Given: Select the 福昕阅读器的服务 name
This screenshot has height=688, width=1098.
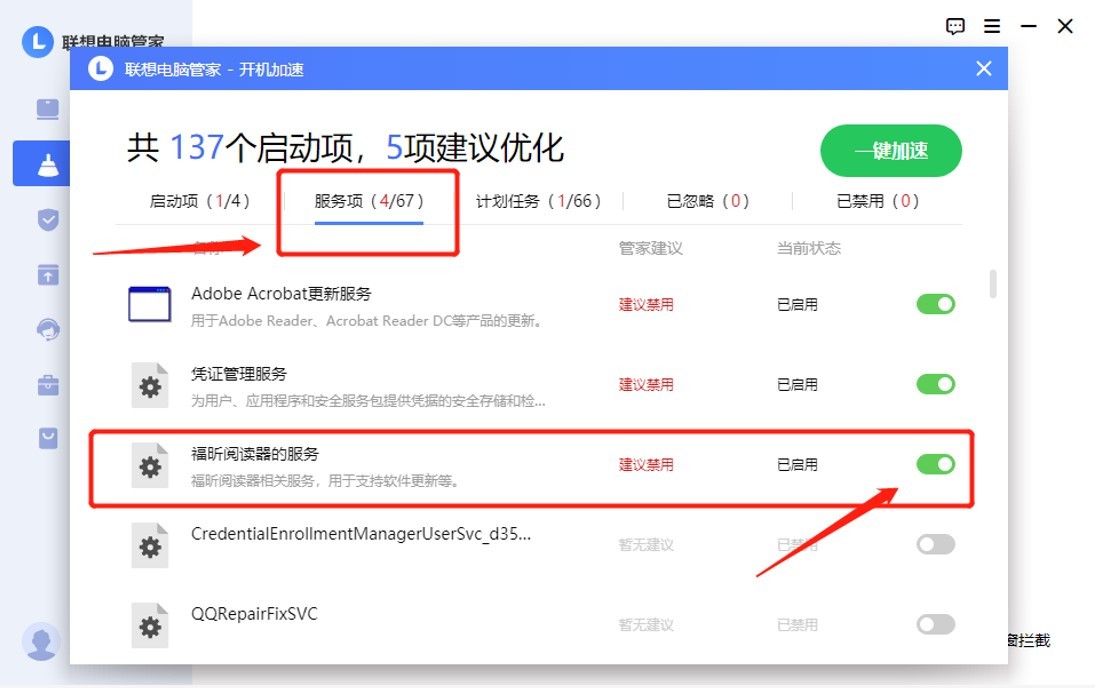Looking at the screenshot, I should click(x=255, y=454).
